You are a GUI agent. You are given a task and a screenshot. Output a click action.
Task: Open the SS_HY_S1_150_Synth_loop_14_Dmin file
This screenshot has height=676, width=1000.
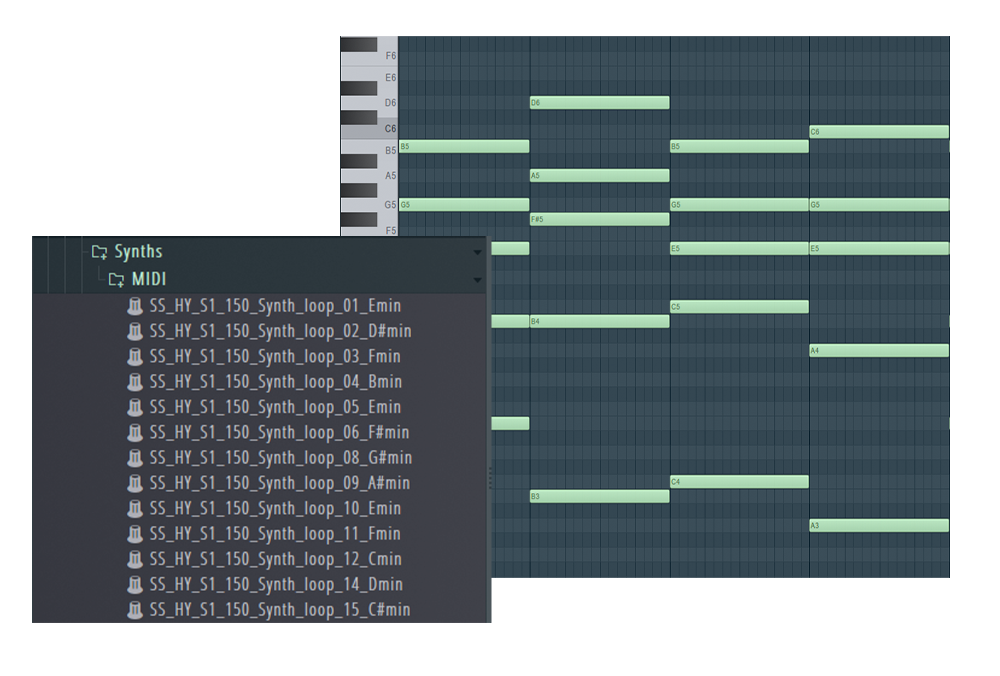click(x=276, y=585)
